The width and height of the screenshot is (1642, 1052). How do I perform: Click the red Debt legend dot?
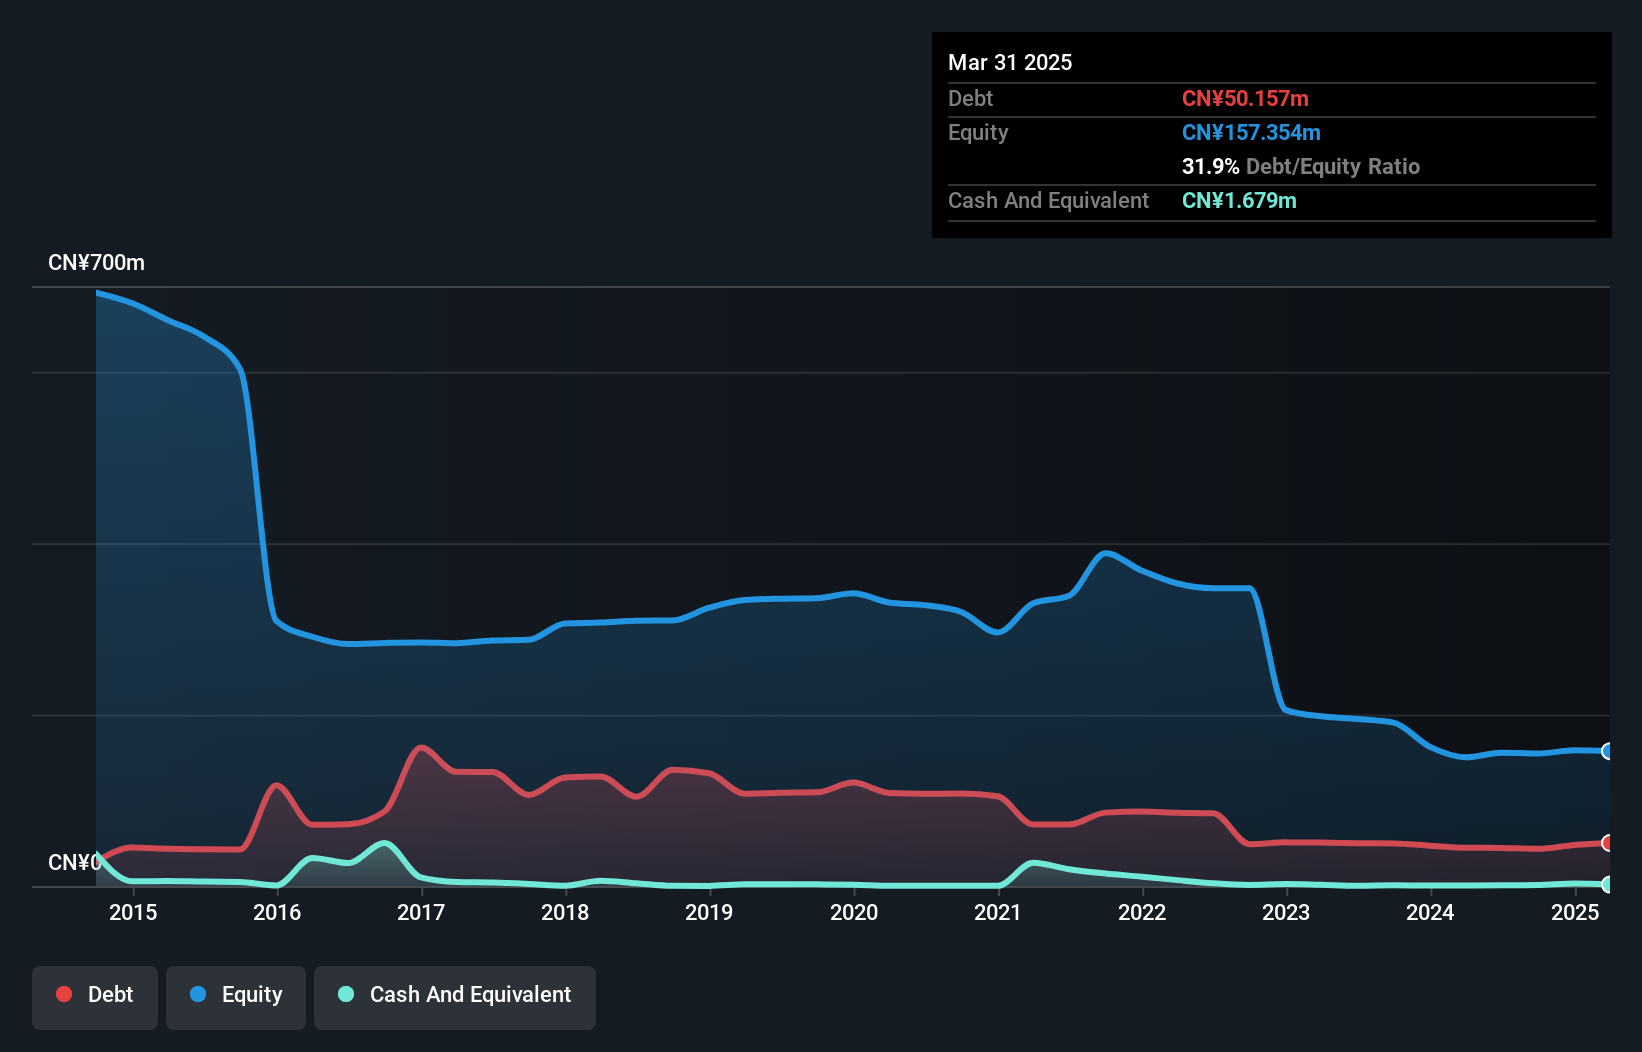coord(64,994)
